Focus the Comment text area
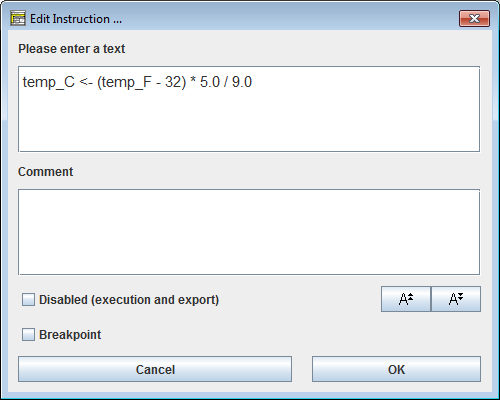The height and width of the screenshot is (400, 500). point(249,232)
